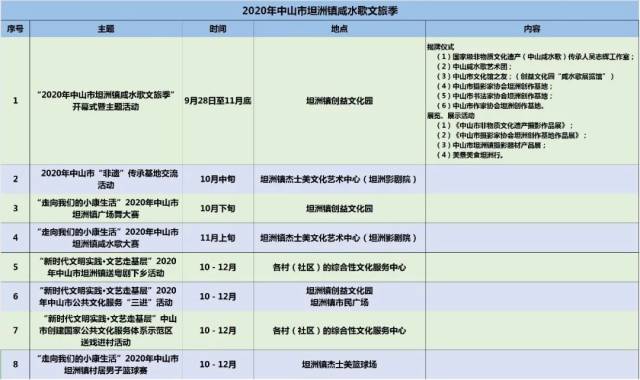Click the "中山市书法家协会坦洲创作基地" line
The image size is (640, 380).
click(x=495, y=96)
